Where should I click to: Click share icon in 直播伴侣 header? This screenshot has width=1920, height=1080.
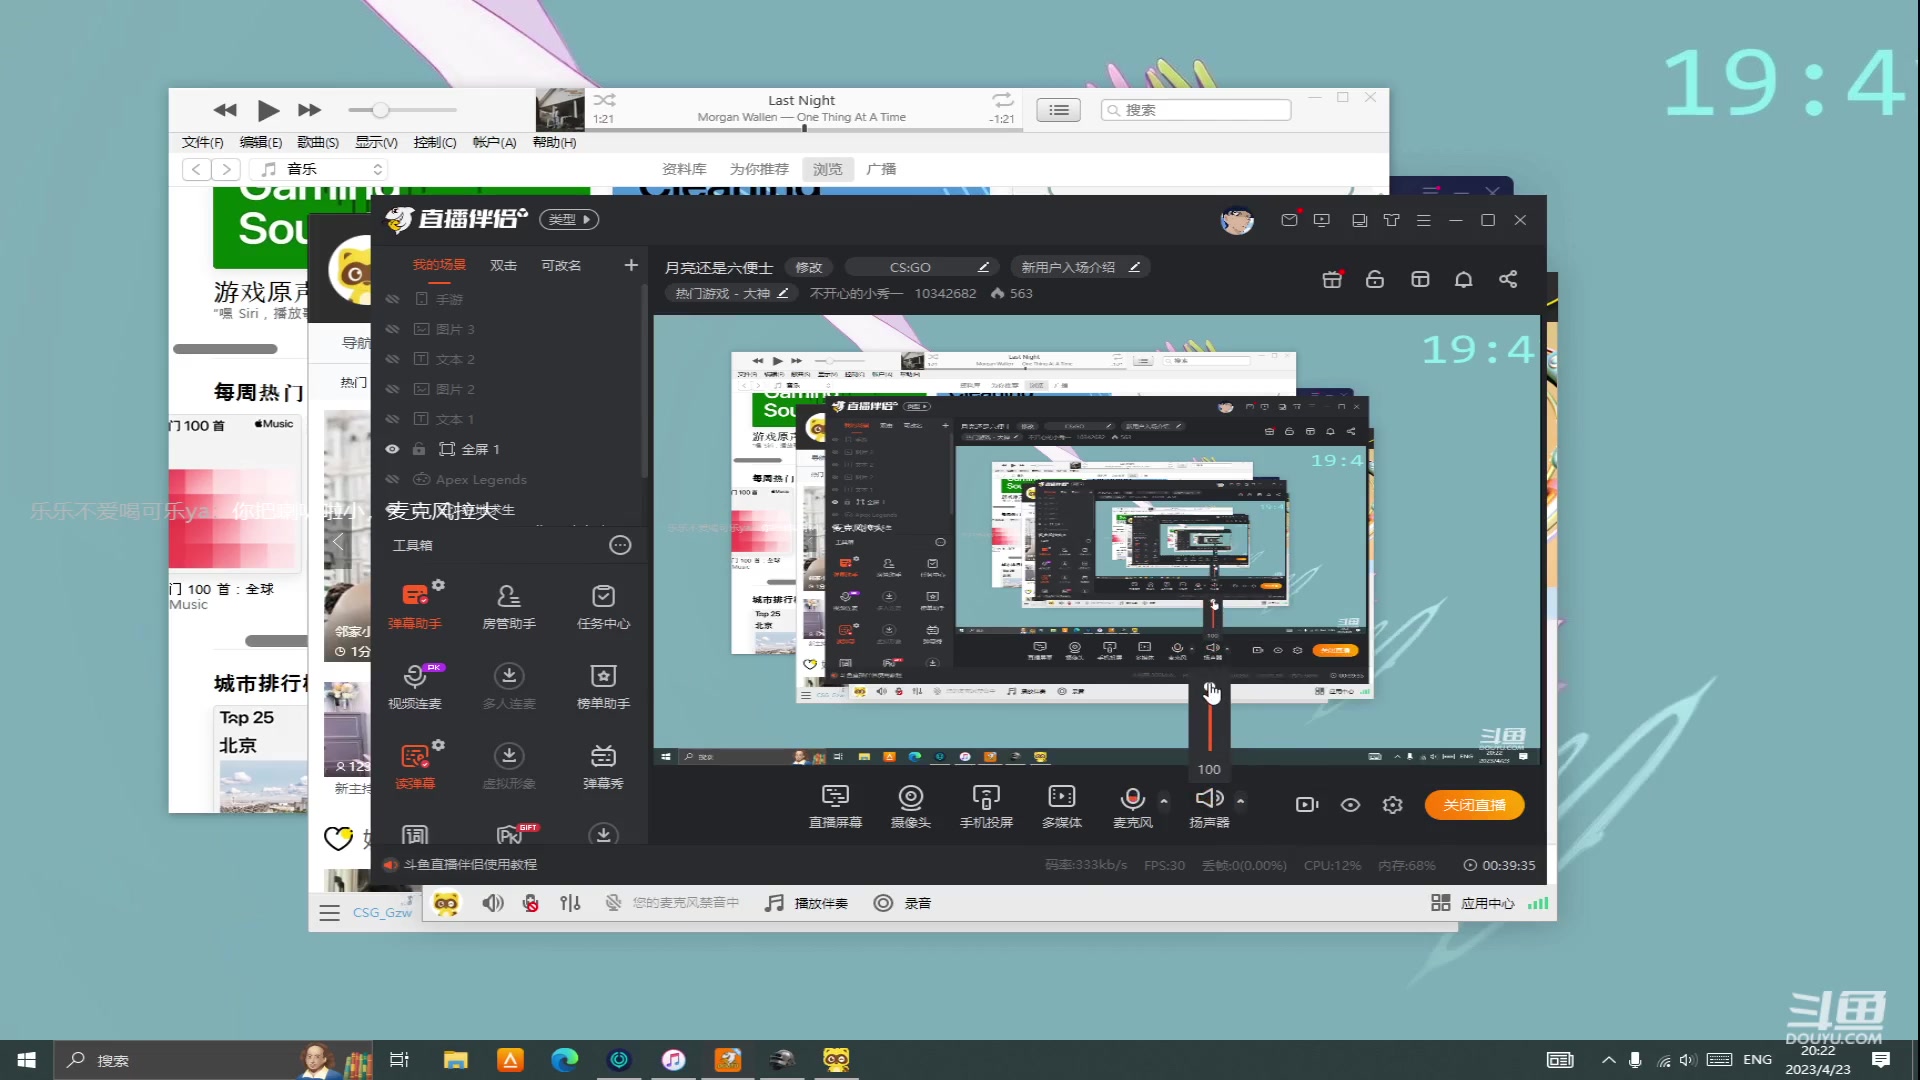[x=1508, y=279]
